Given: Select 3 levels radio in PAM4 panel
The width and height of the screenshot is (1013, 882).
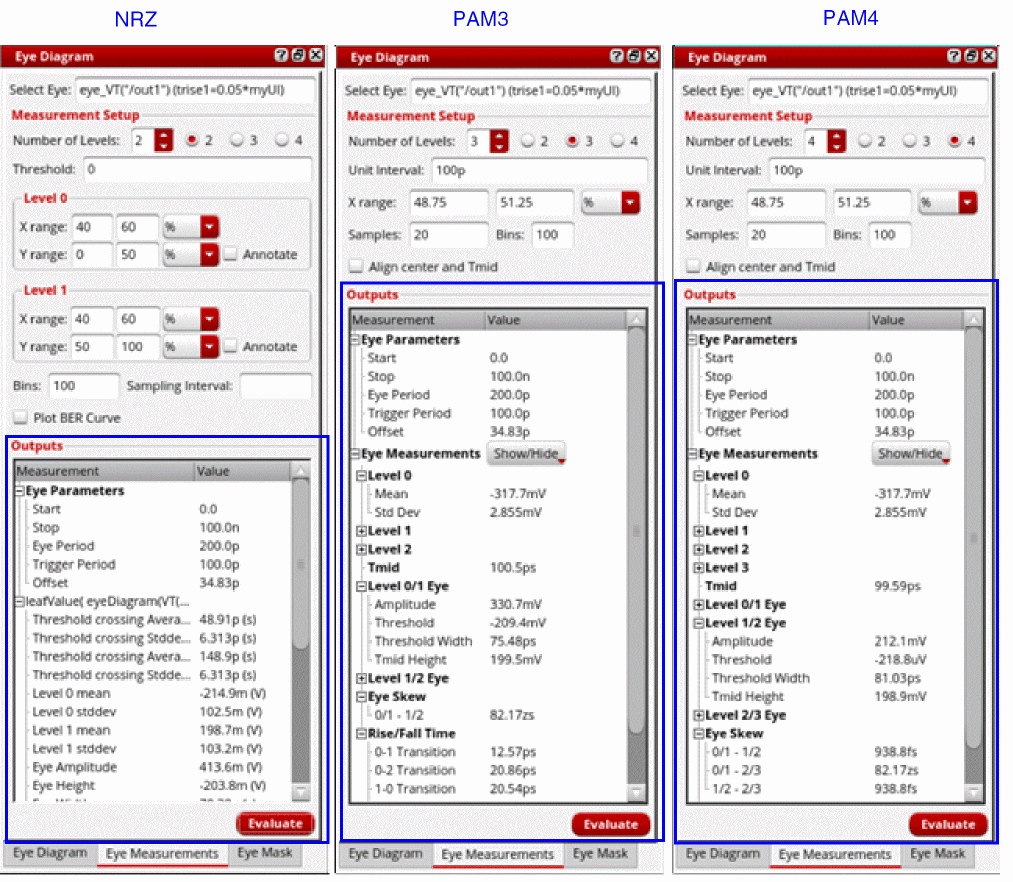Looking at the screenshot, I should [x=910, y=140].
